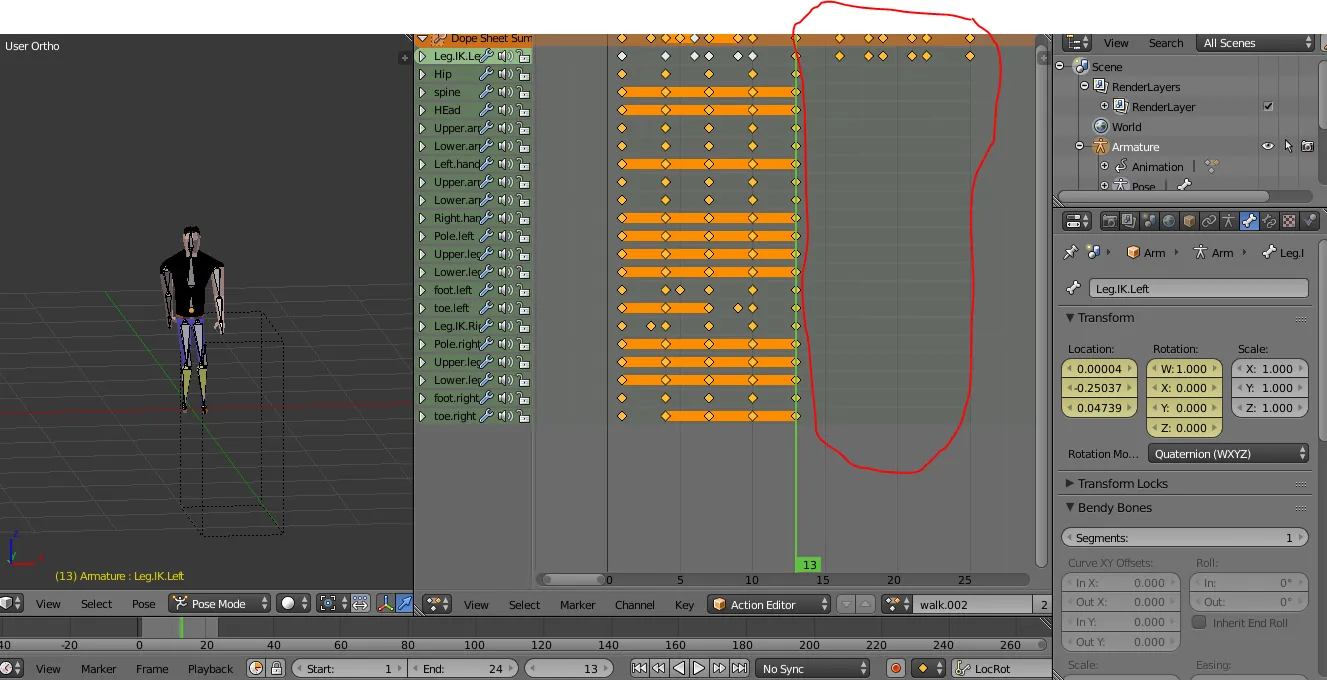Jump to the last frame of range
Image resolution: width=1327 pixels, height=680 pixels.
coord(739,669)
